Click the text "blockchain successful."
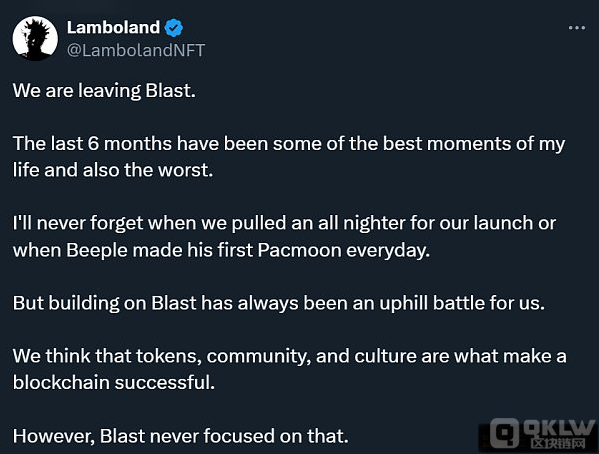Screen dimensions: 599x454 114,383
